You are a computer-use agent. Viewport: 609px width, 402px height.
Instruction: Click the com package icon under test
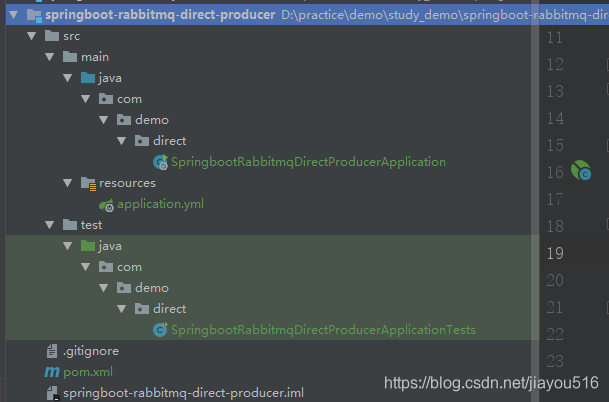pos(106,266)
